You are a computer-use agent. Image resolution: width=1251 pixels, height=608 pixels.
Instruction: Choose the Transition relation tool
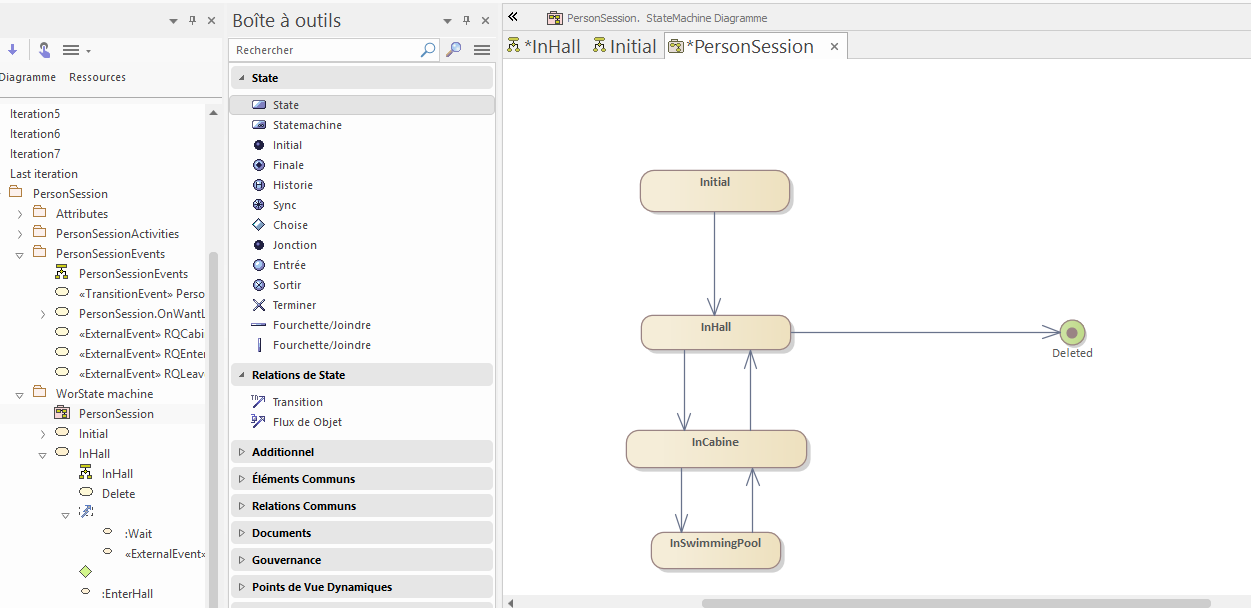click(x=297, y=402)
